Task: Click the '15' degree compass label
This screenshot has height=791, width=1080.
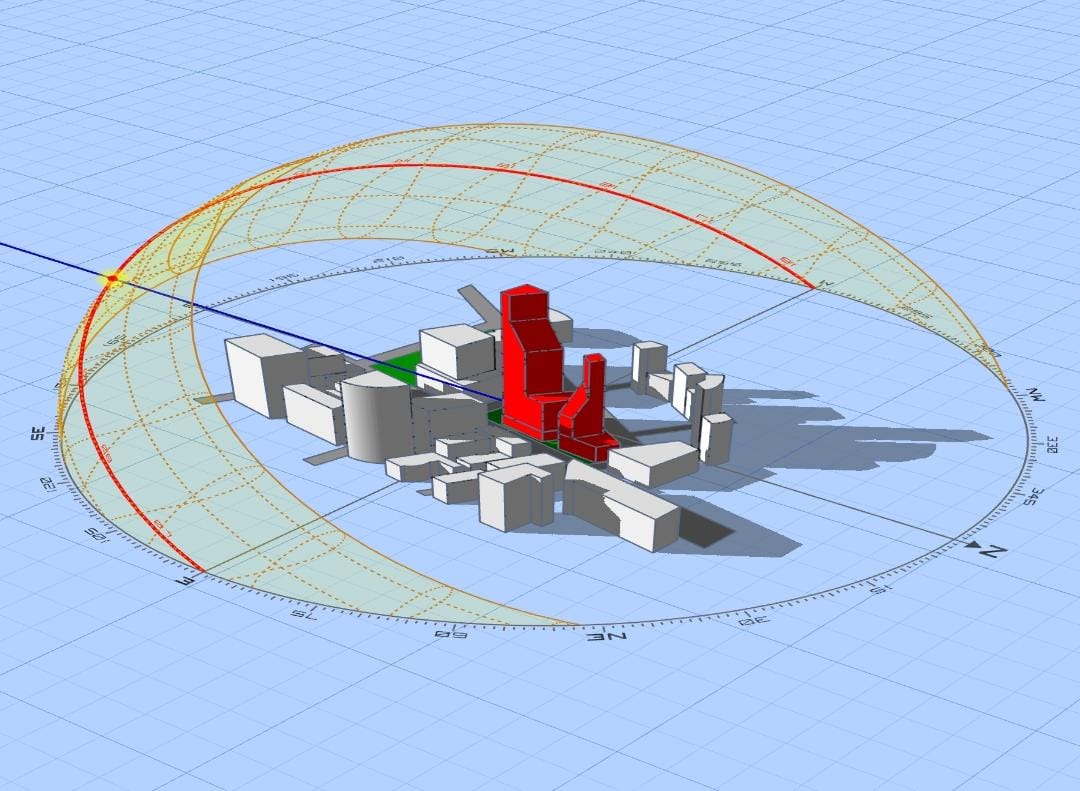Action: (x=880, y=589)
